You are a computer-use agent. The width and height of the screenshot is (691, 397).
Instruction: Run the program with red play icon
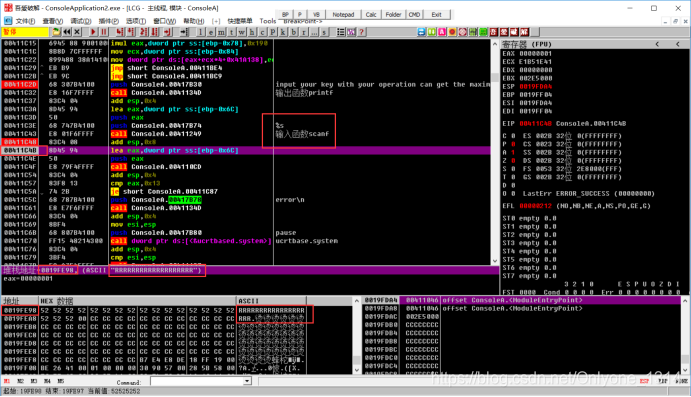point(93,32)
